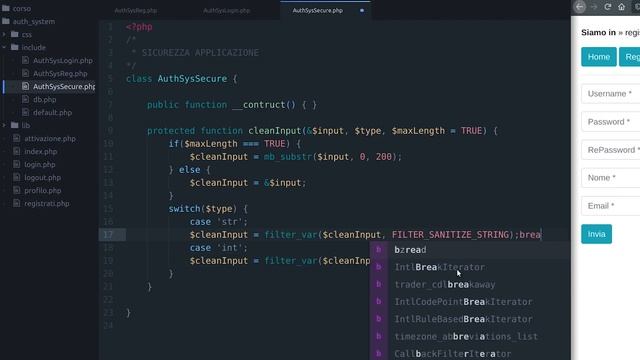Choose trader_cdlbreakaway autocomplete suggestion
Viewport: 640px width, 360px height.
[470, 285]
